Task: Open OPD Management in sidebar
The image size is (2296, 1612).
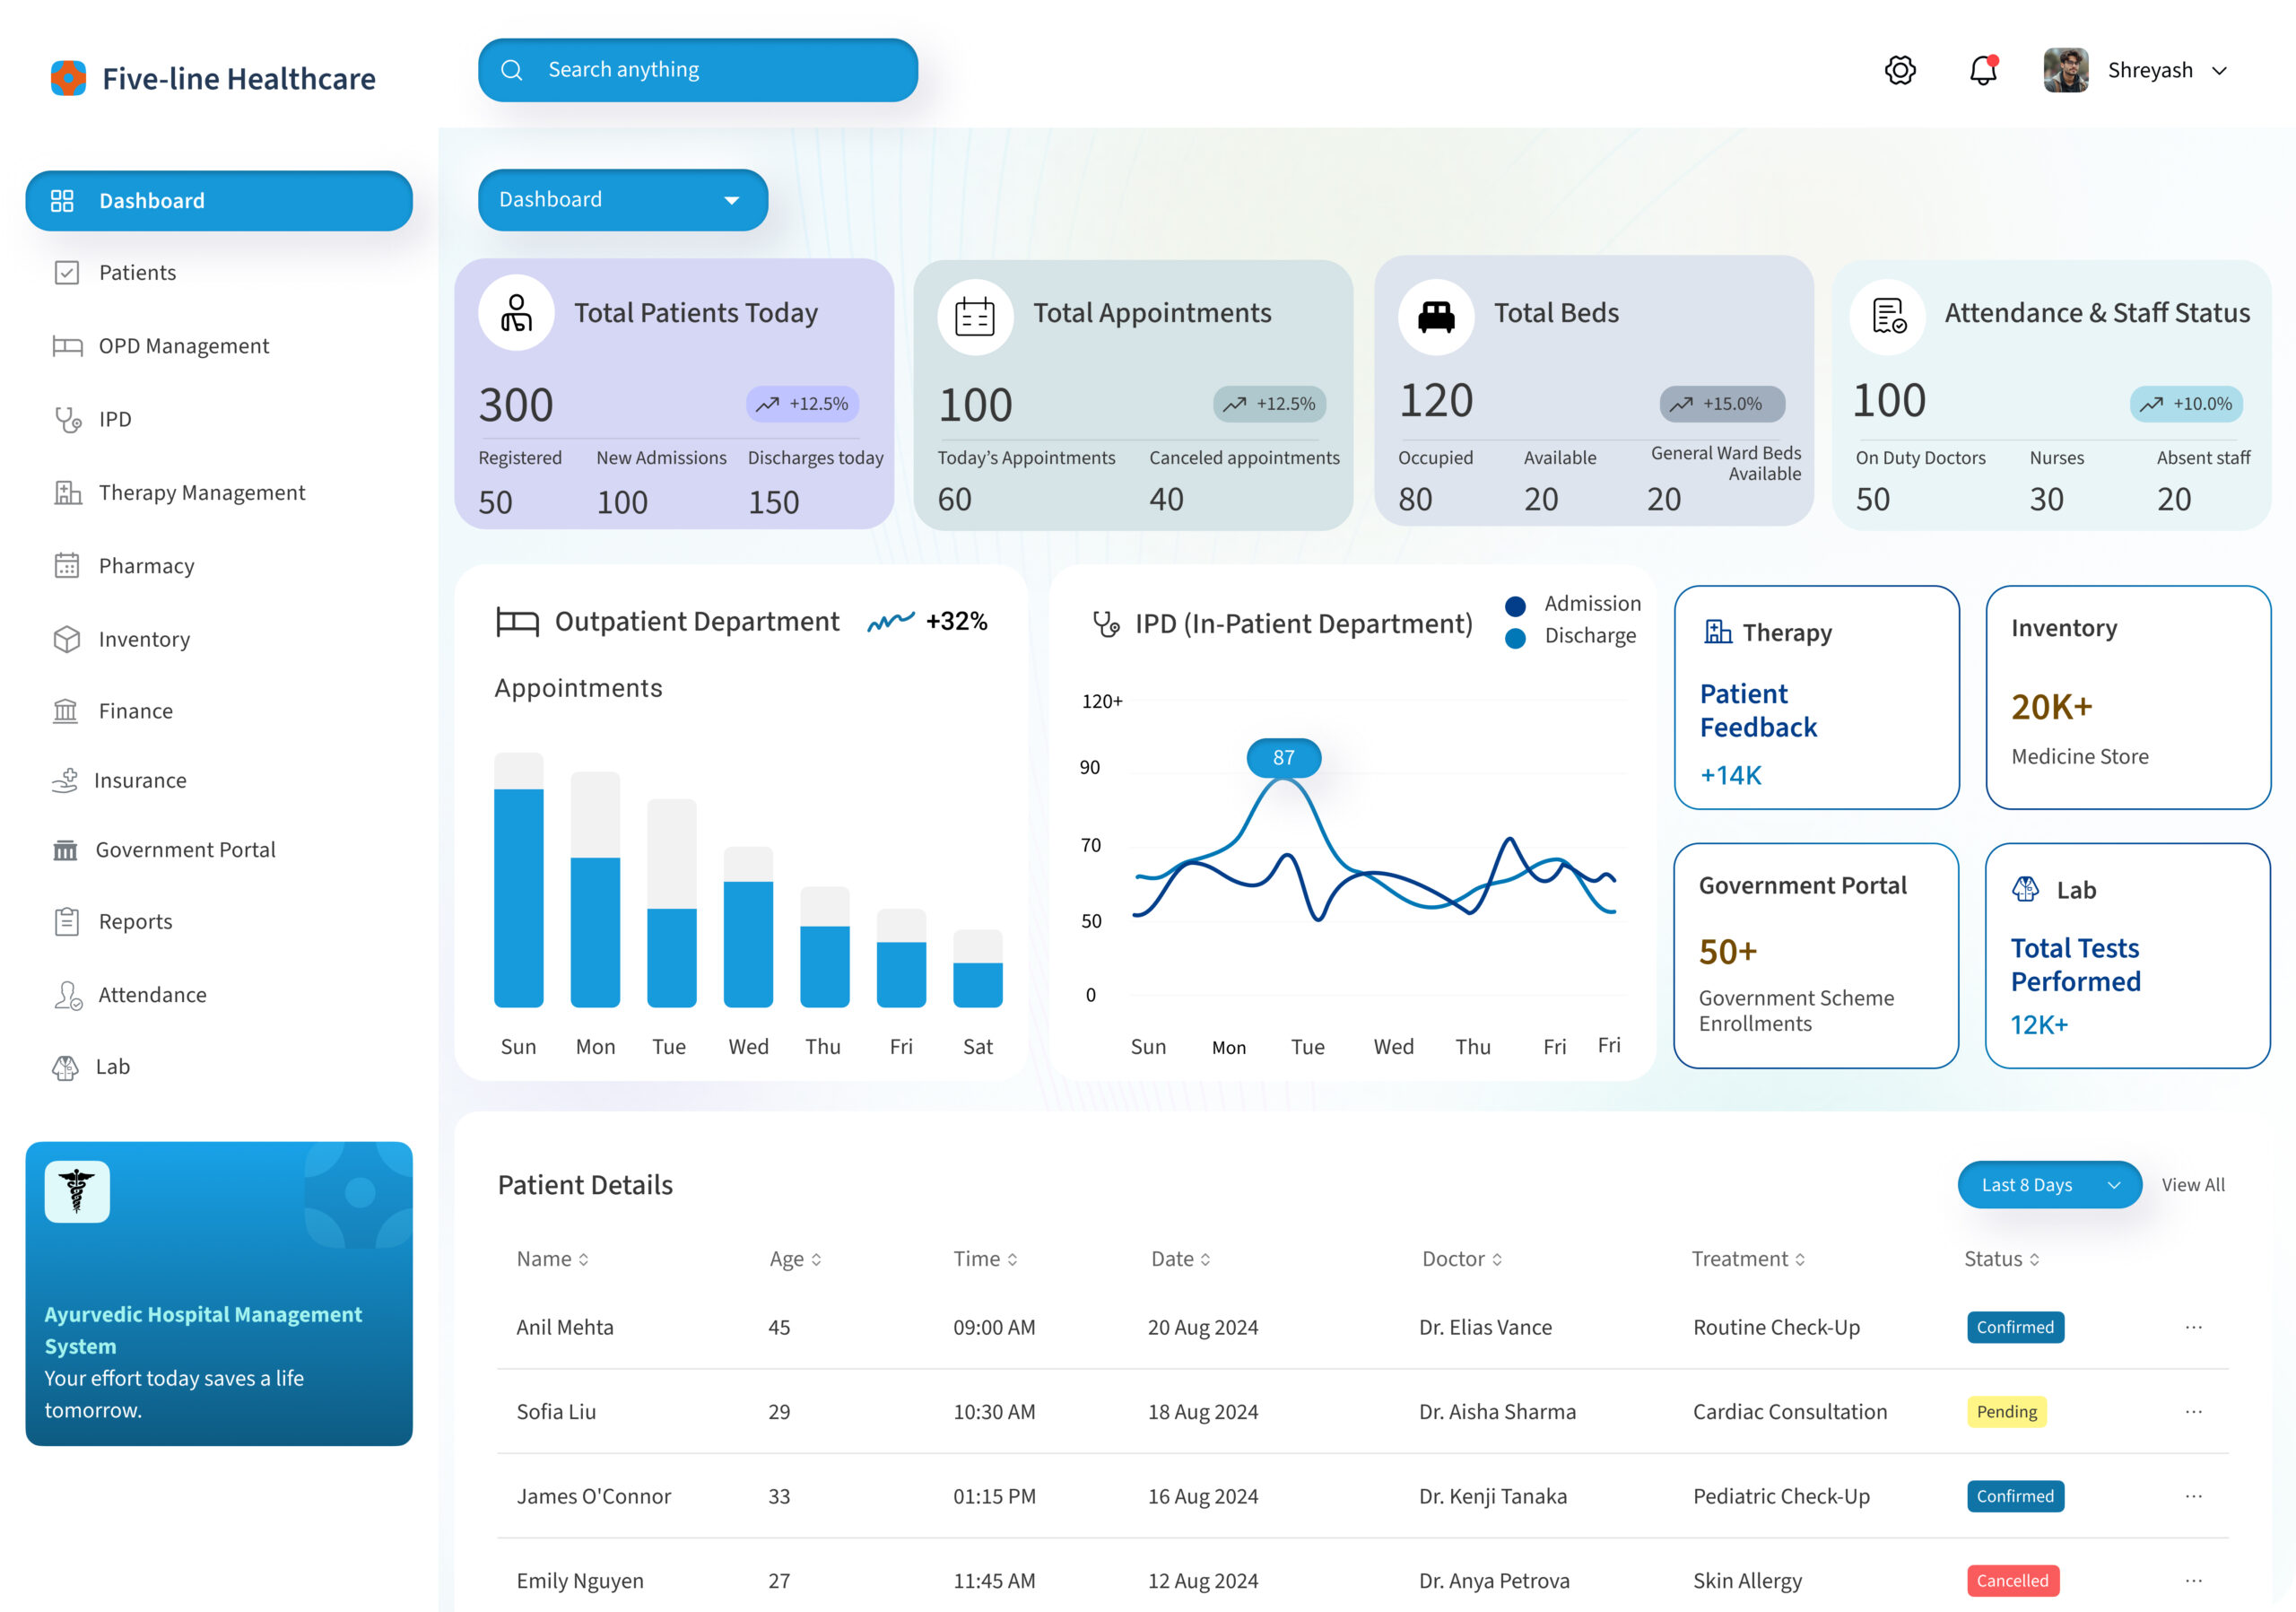Action: 183,346
